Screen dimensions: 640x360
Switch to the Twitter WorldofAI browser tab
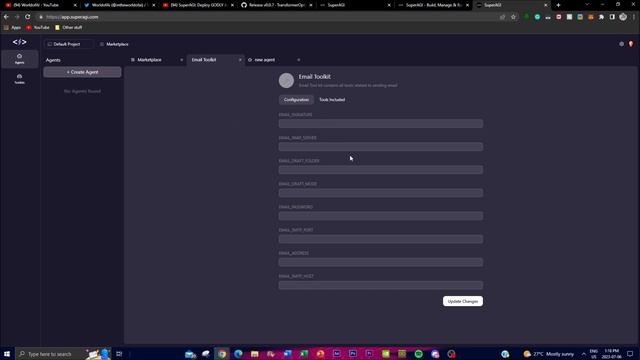120,5
